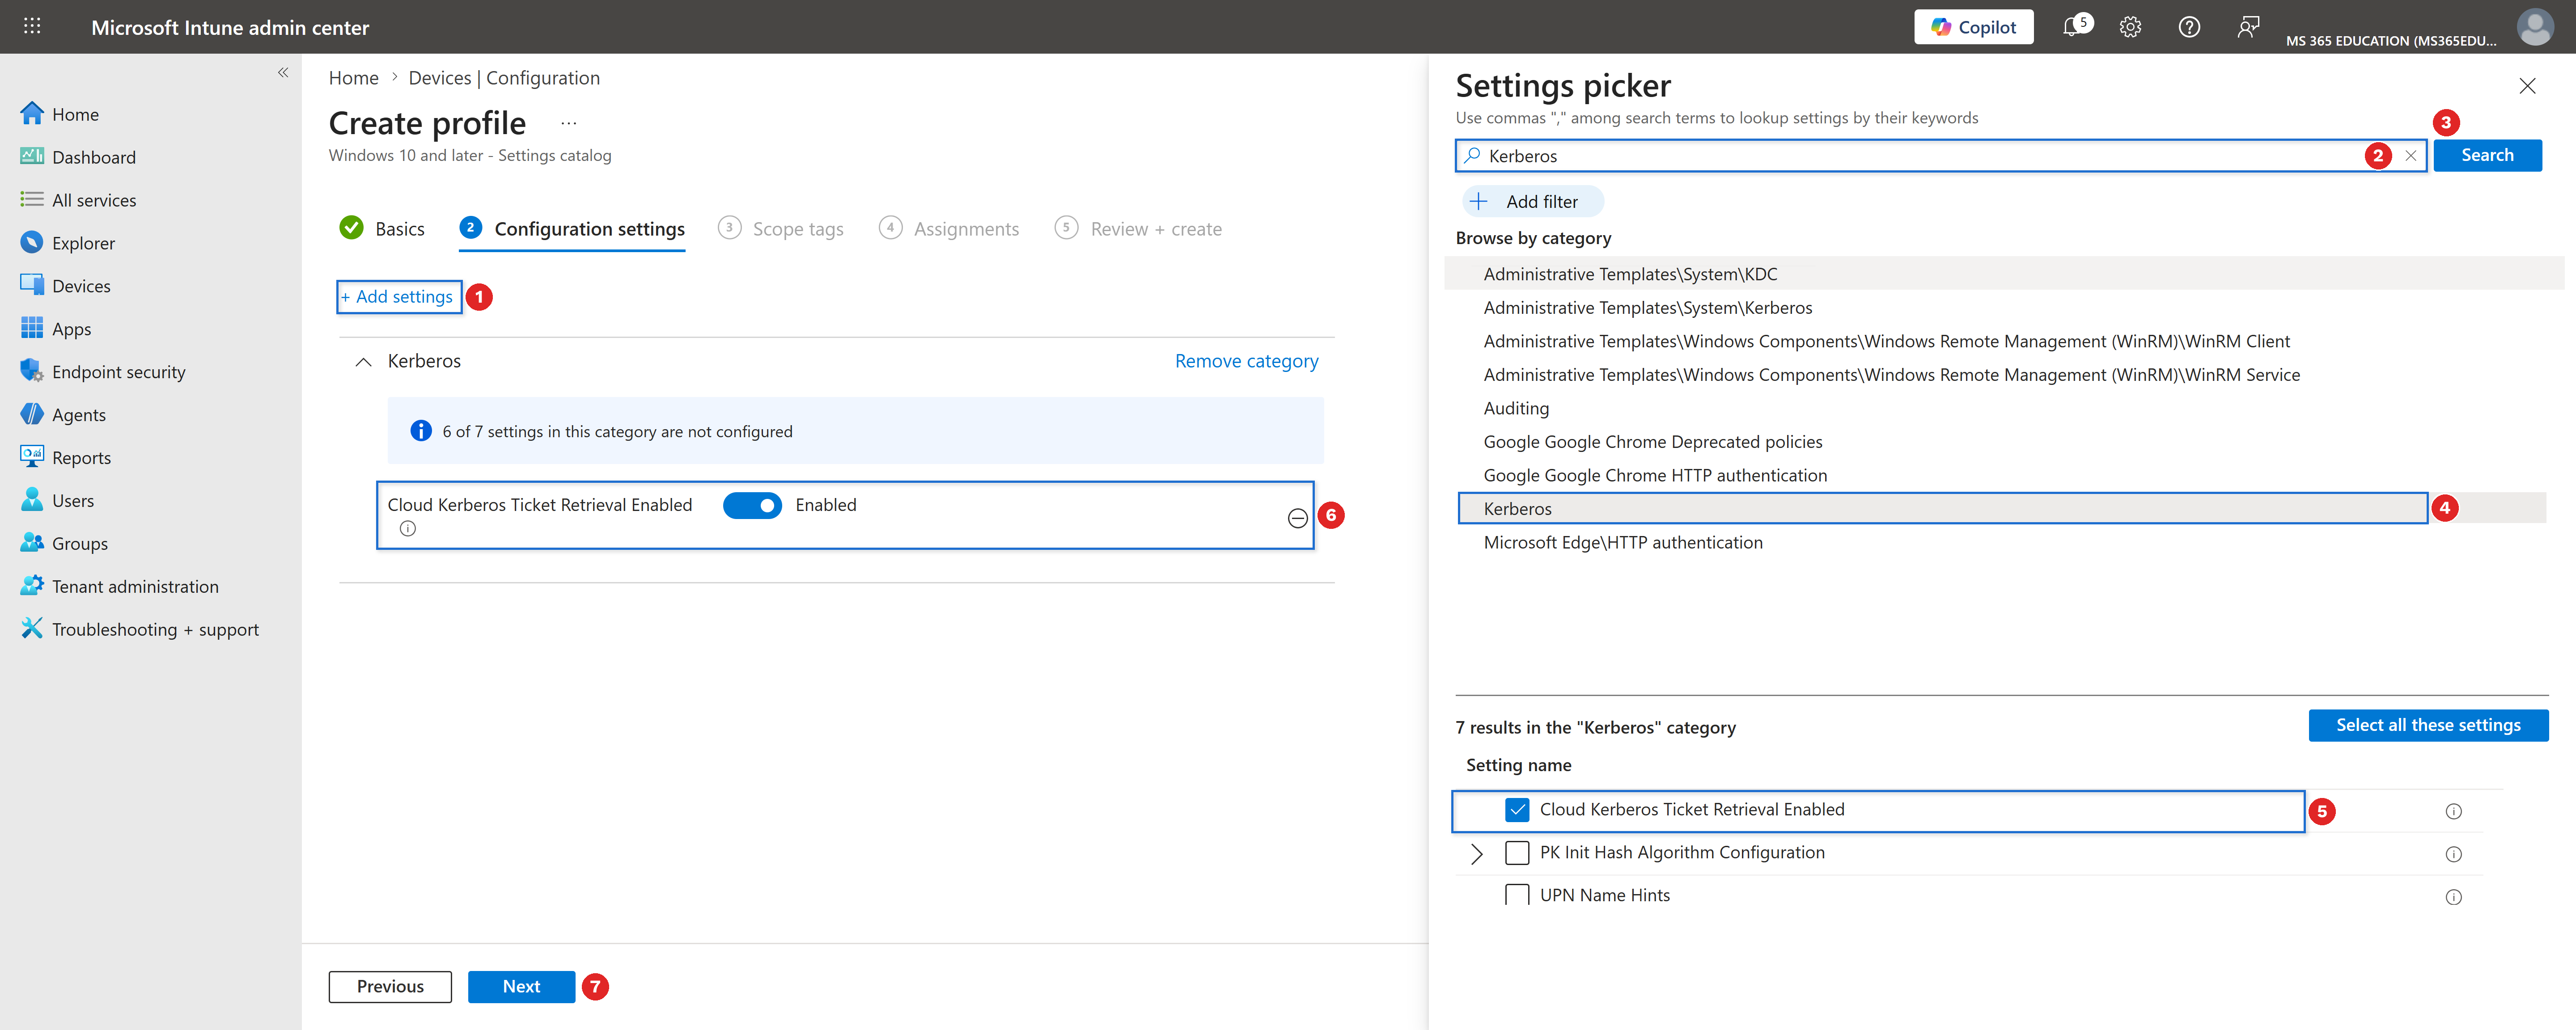
Task: Uncheck Cloud Kerberos Ticket Retrieval Enabled checkbox
Action: [1516, 810]
